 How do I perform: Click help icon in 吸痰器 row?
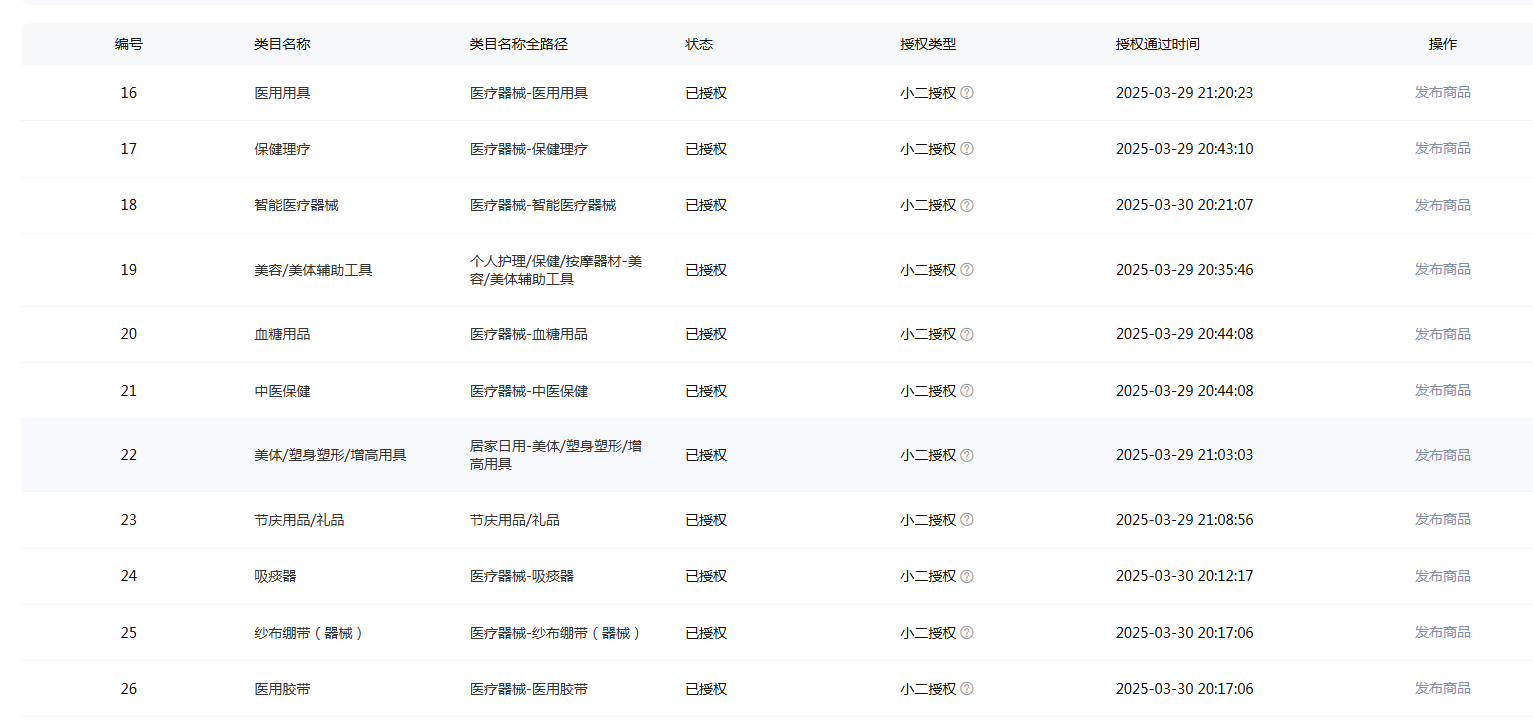(x=967, y=576)
